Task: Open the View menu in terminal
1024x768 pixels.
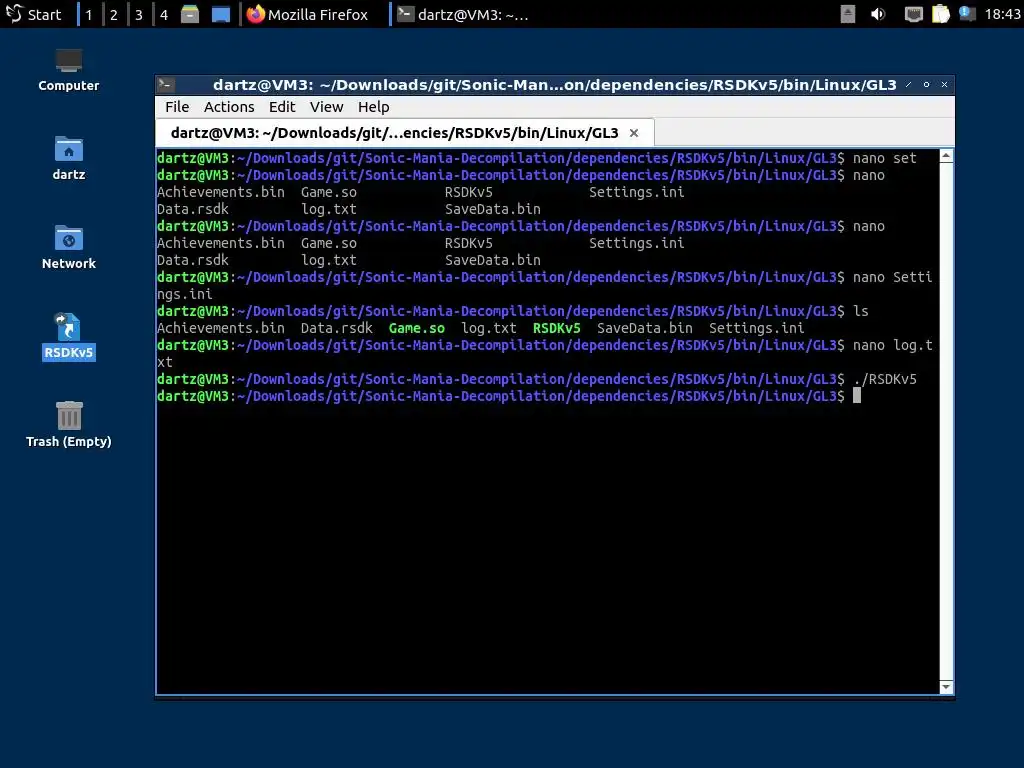Action: [327, 106]
